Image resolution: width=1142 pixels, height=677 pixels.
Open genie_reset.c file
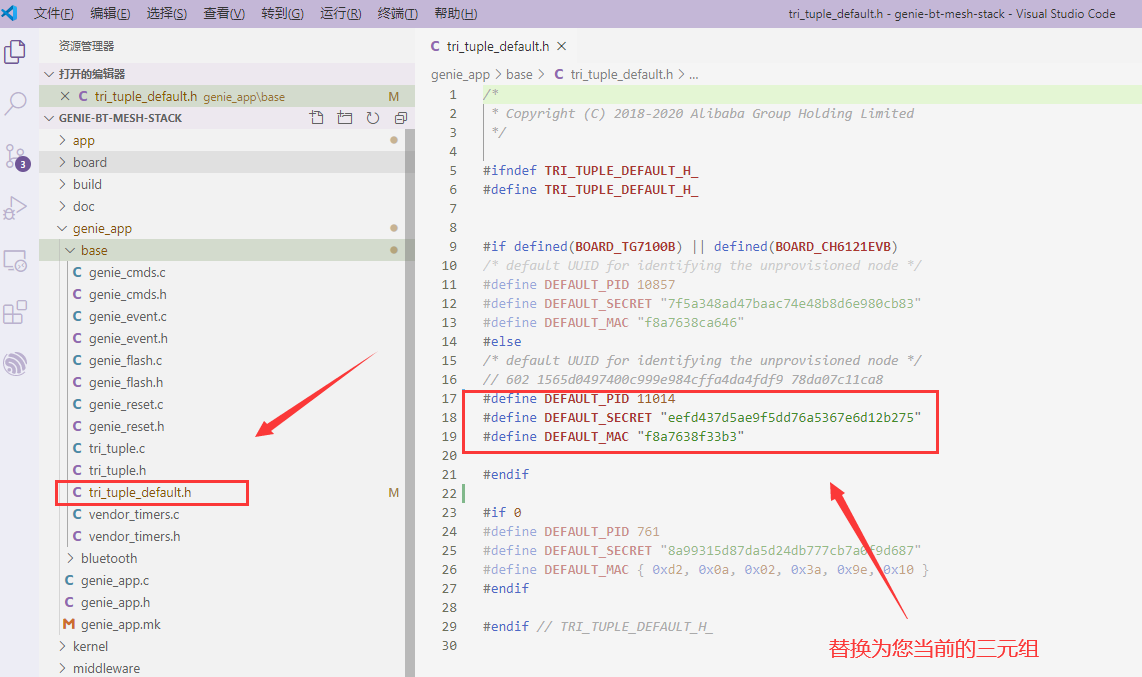coord(126,404)
